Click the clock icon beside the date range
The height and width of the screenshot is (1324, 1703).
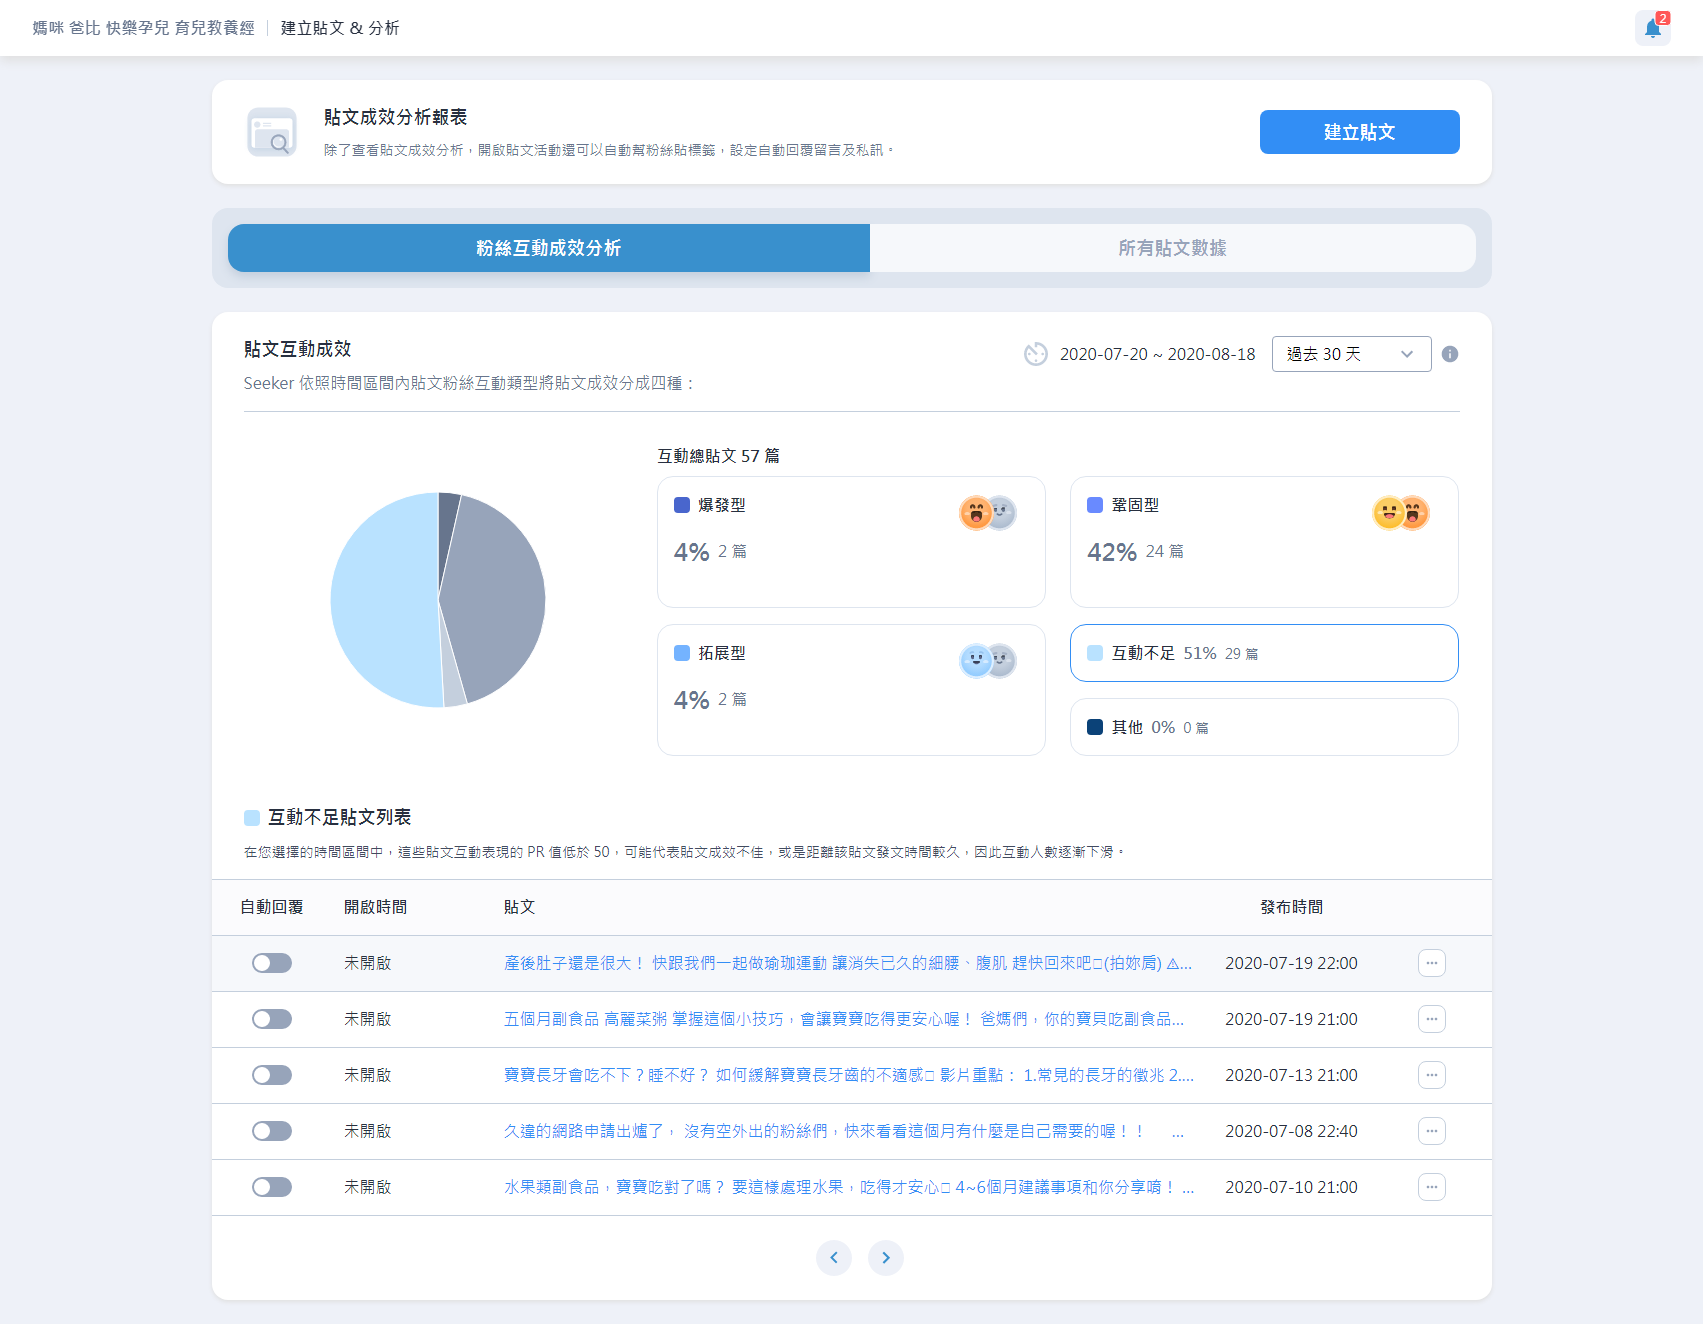click(1036, 354)
